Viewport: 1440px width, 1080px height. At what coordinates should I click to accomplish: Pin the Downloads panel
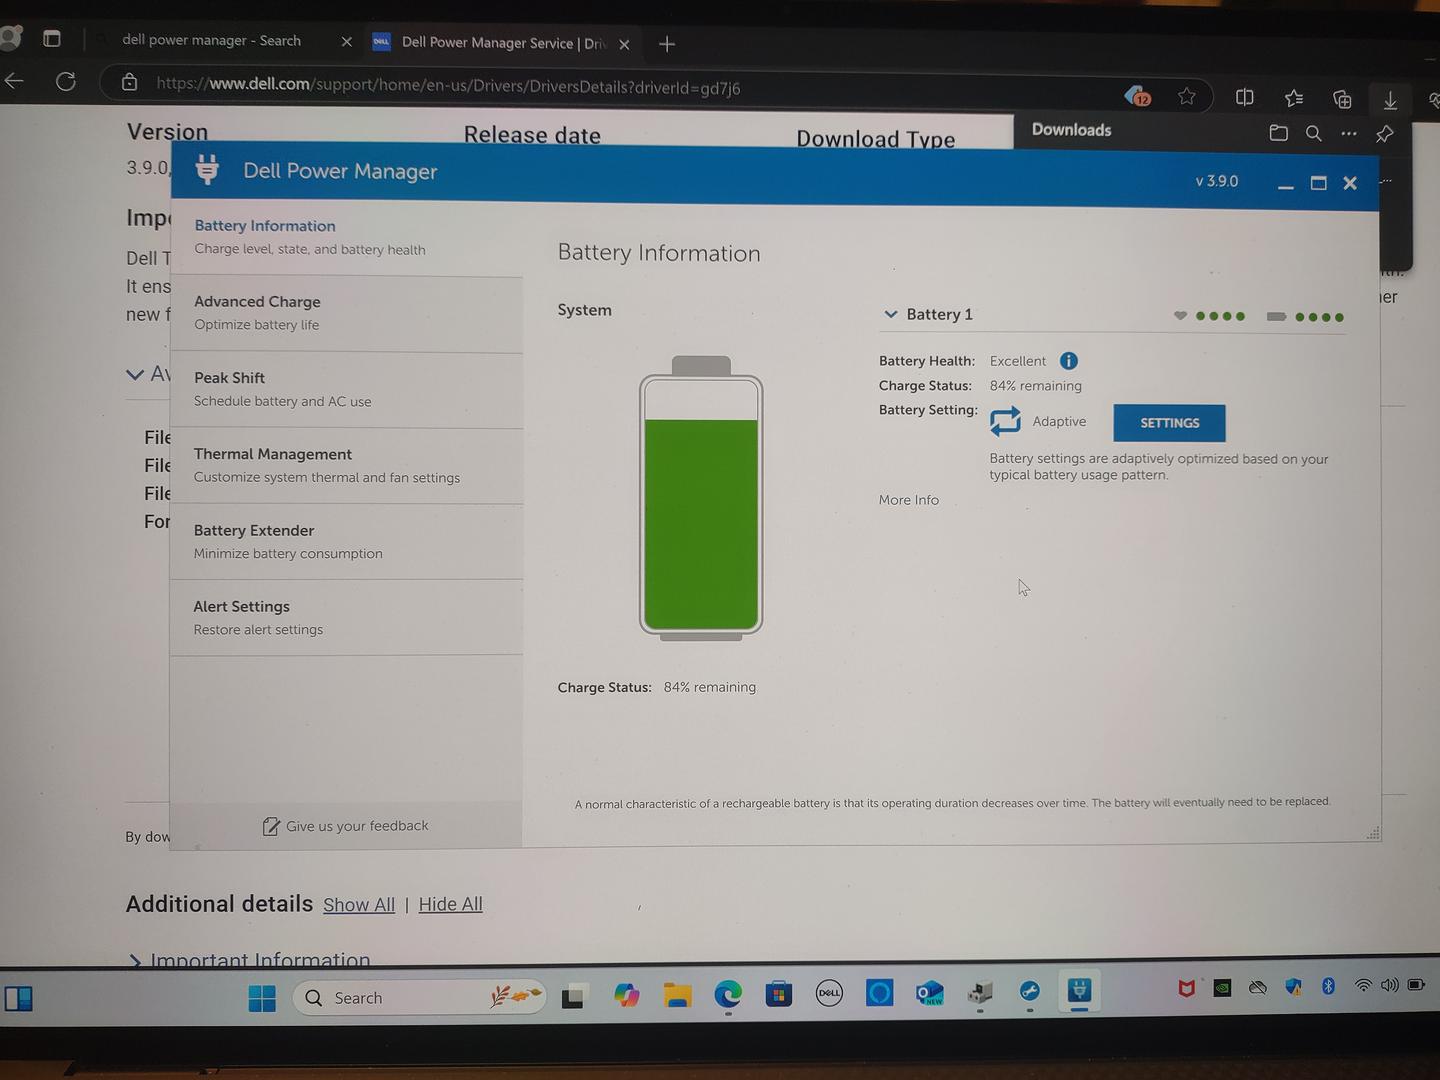coord(1385,134)
